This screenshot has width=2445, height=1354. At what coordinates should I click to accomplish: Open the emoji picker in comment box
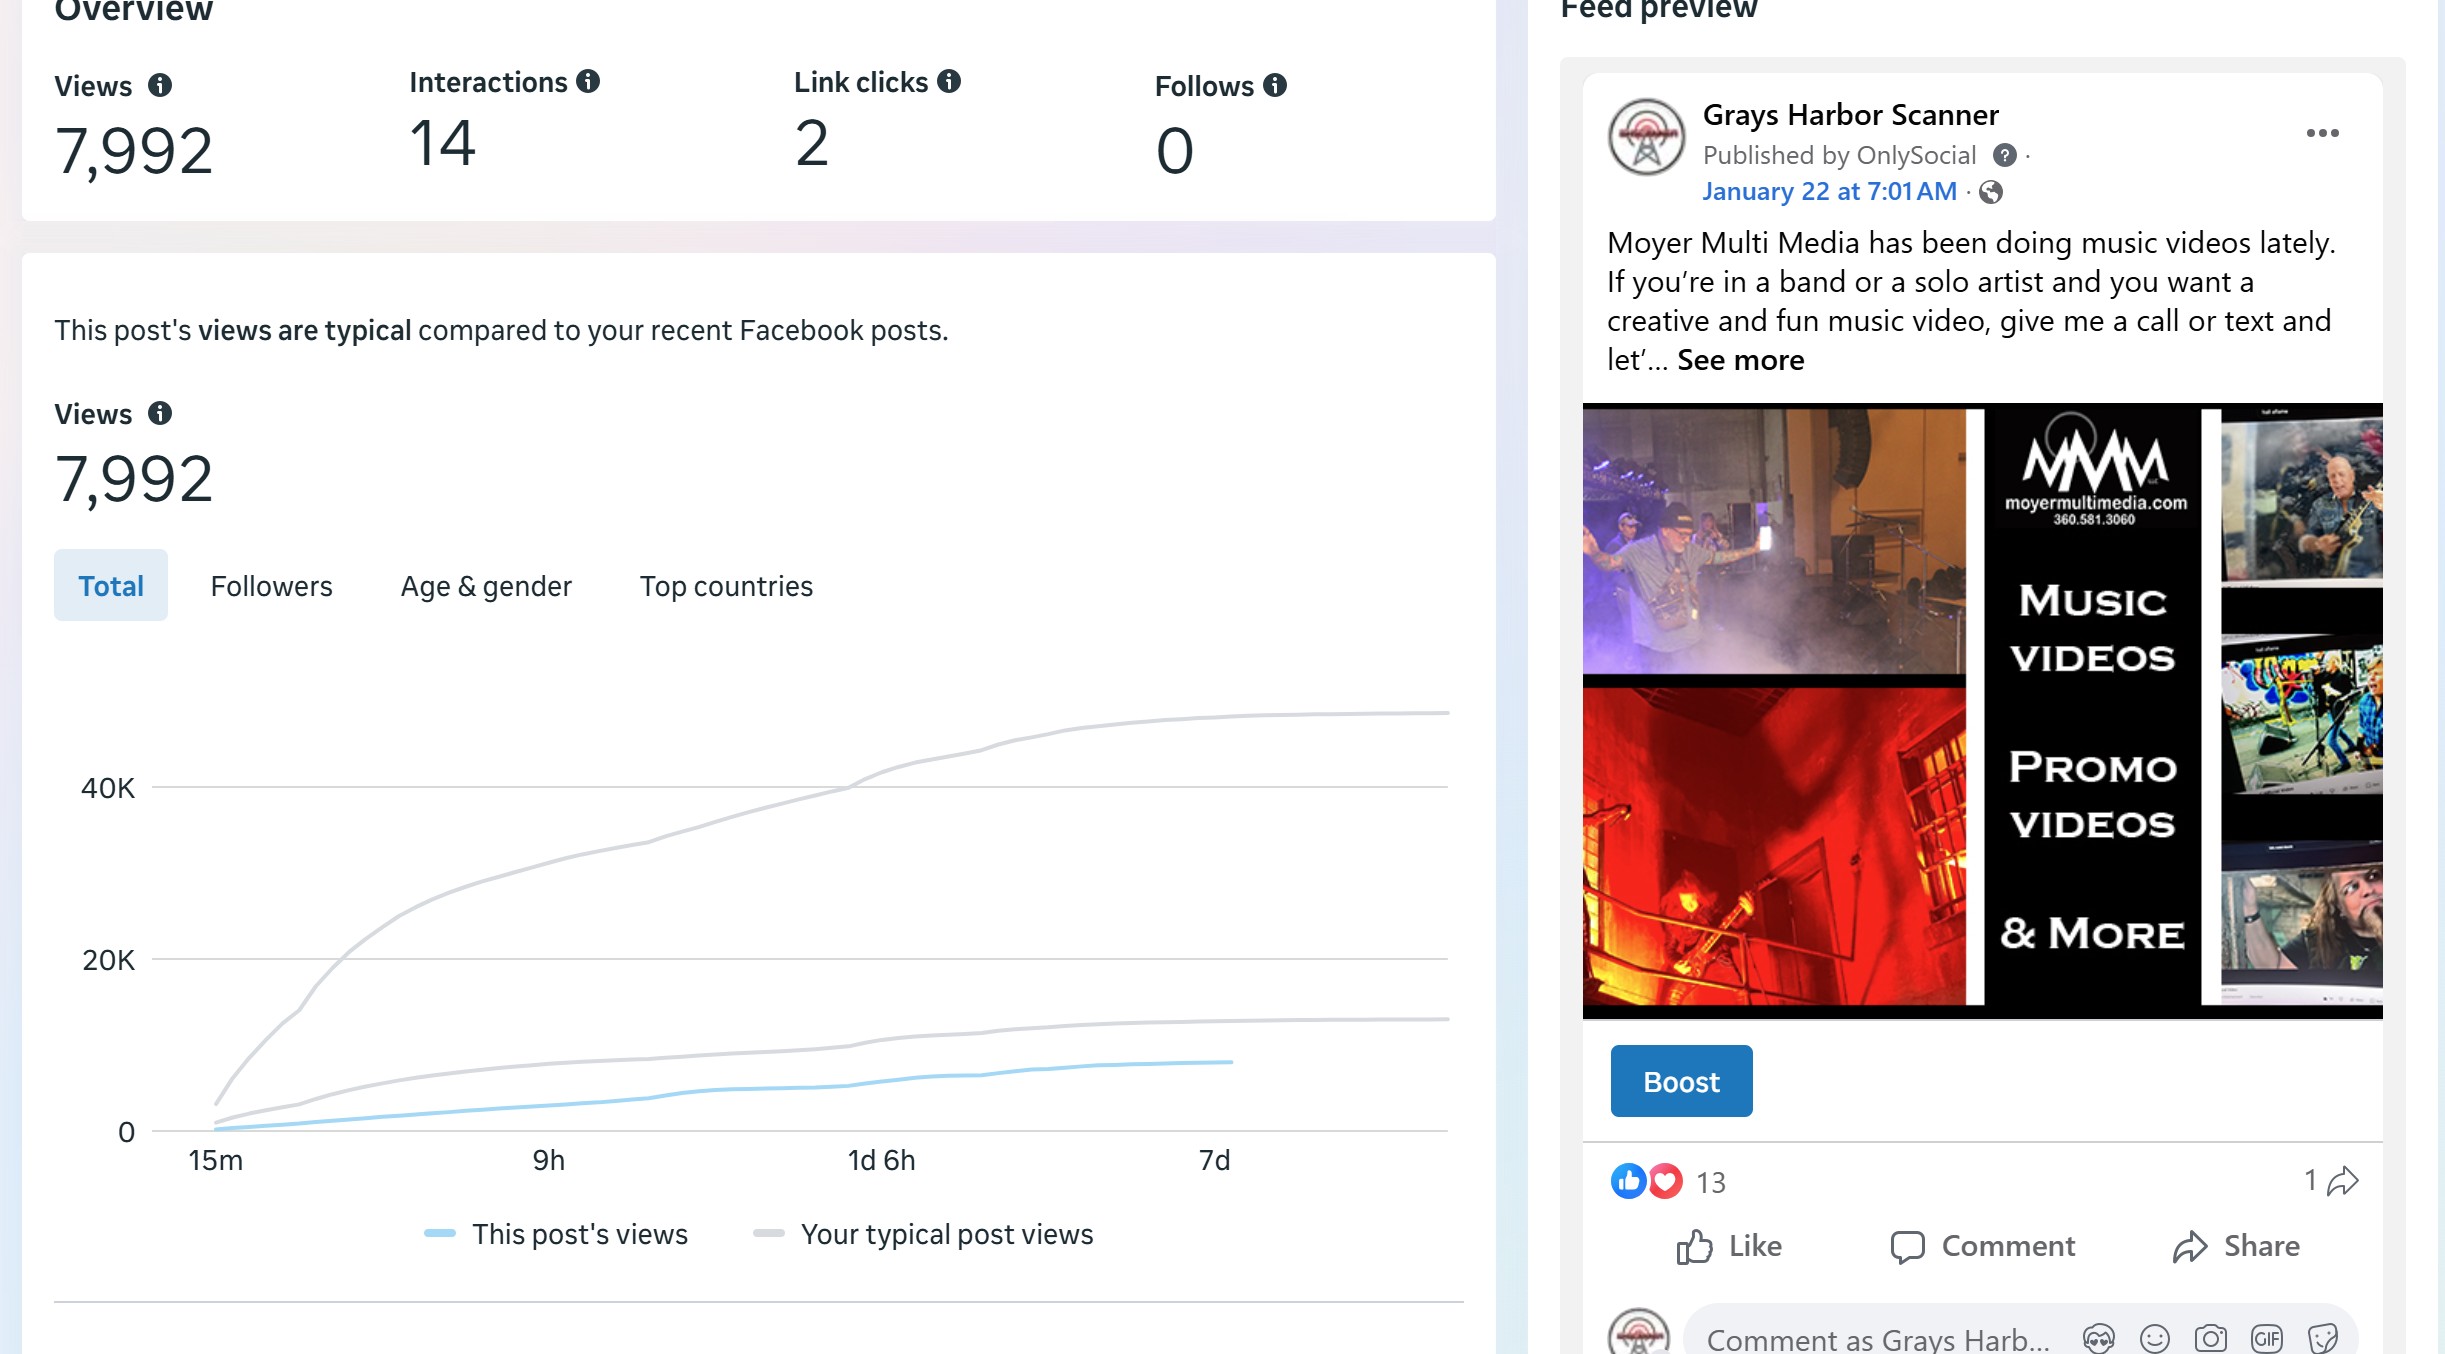pos(2154,1337)
